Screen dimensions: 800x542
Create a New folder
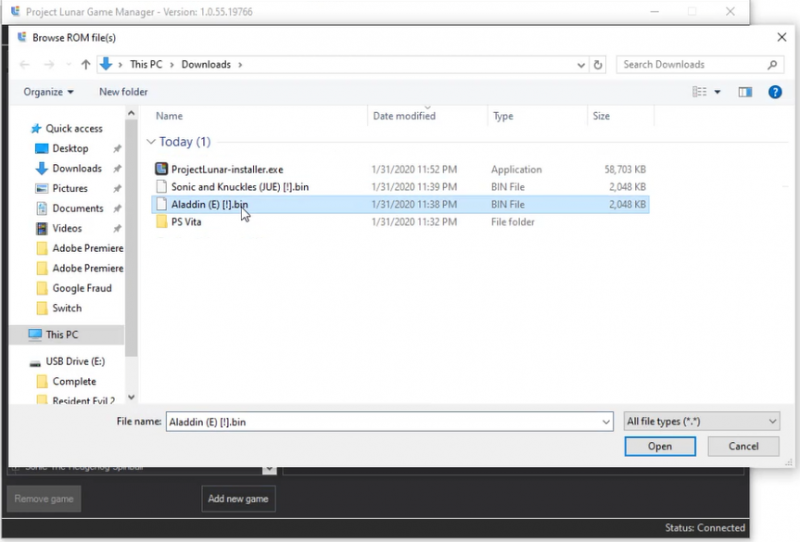[123, 92]
